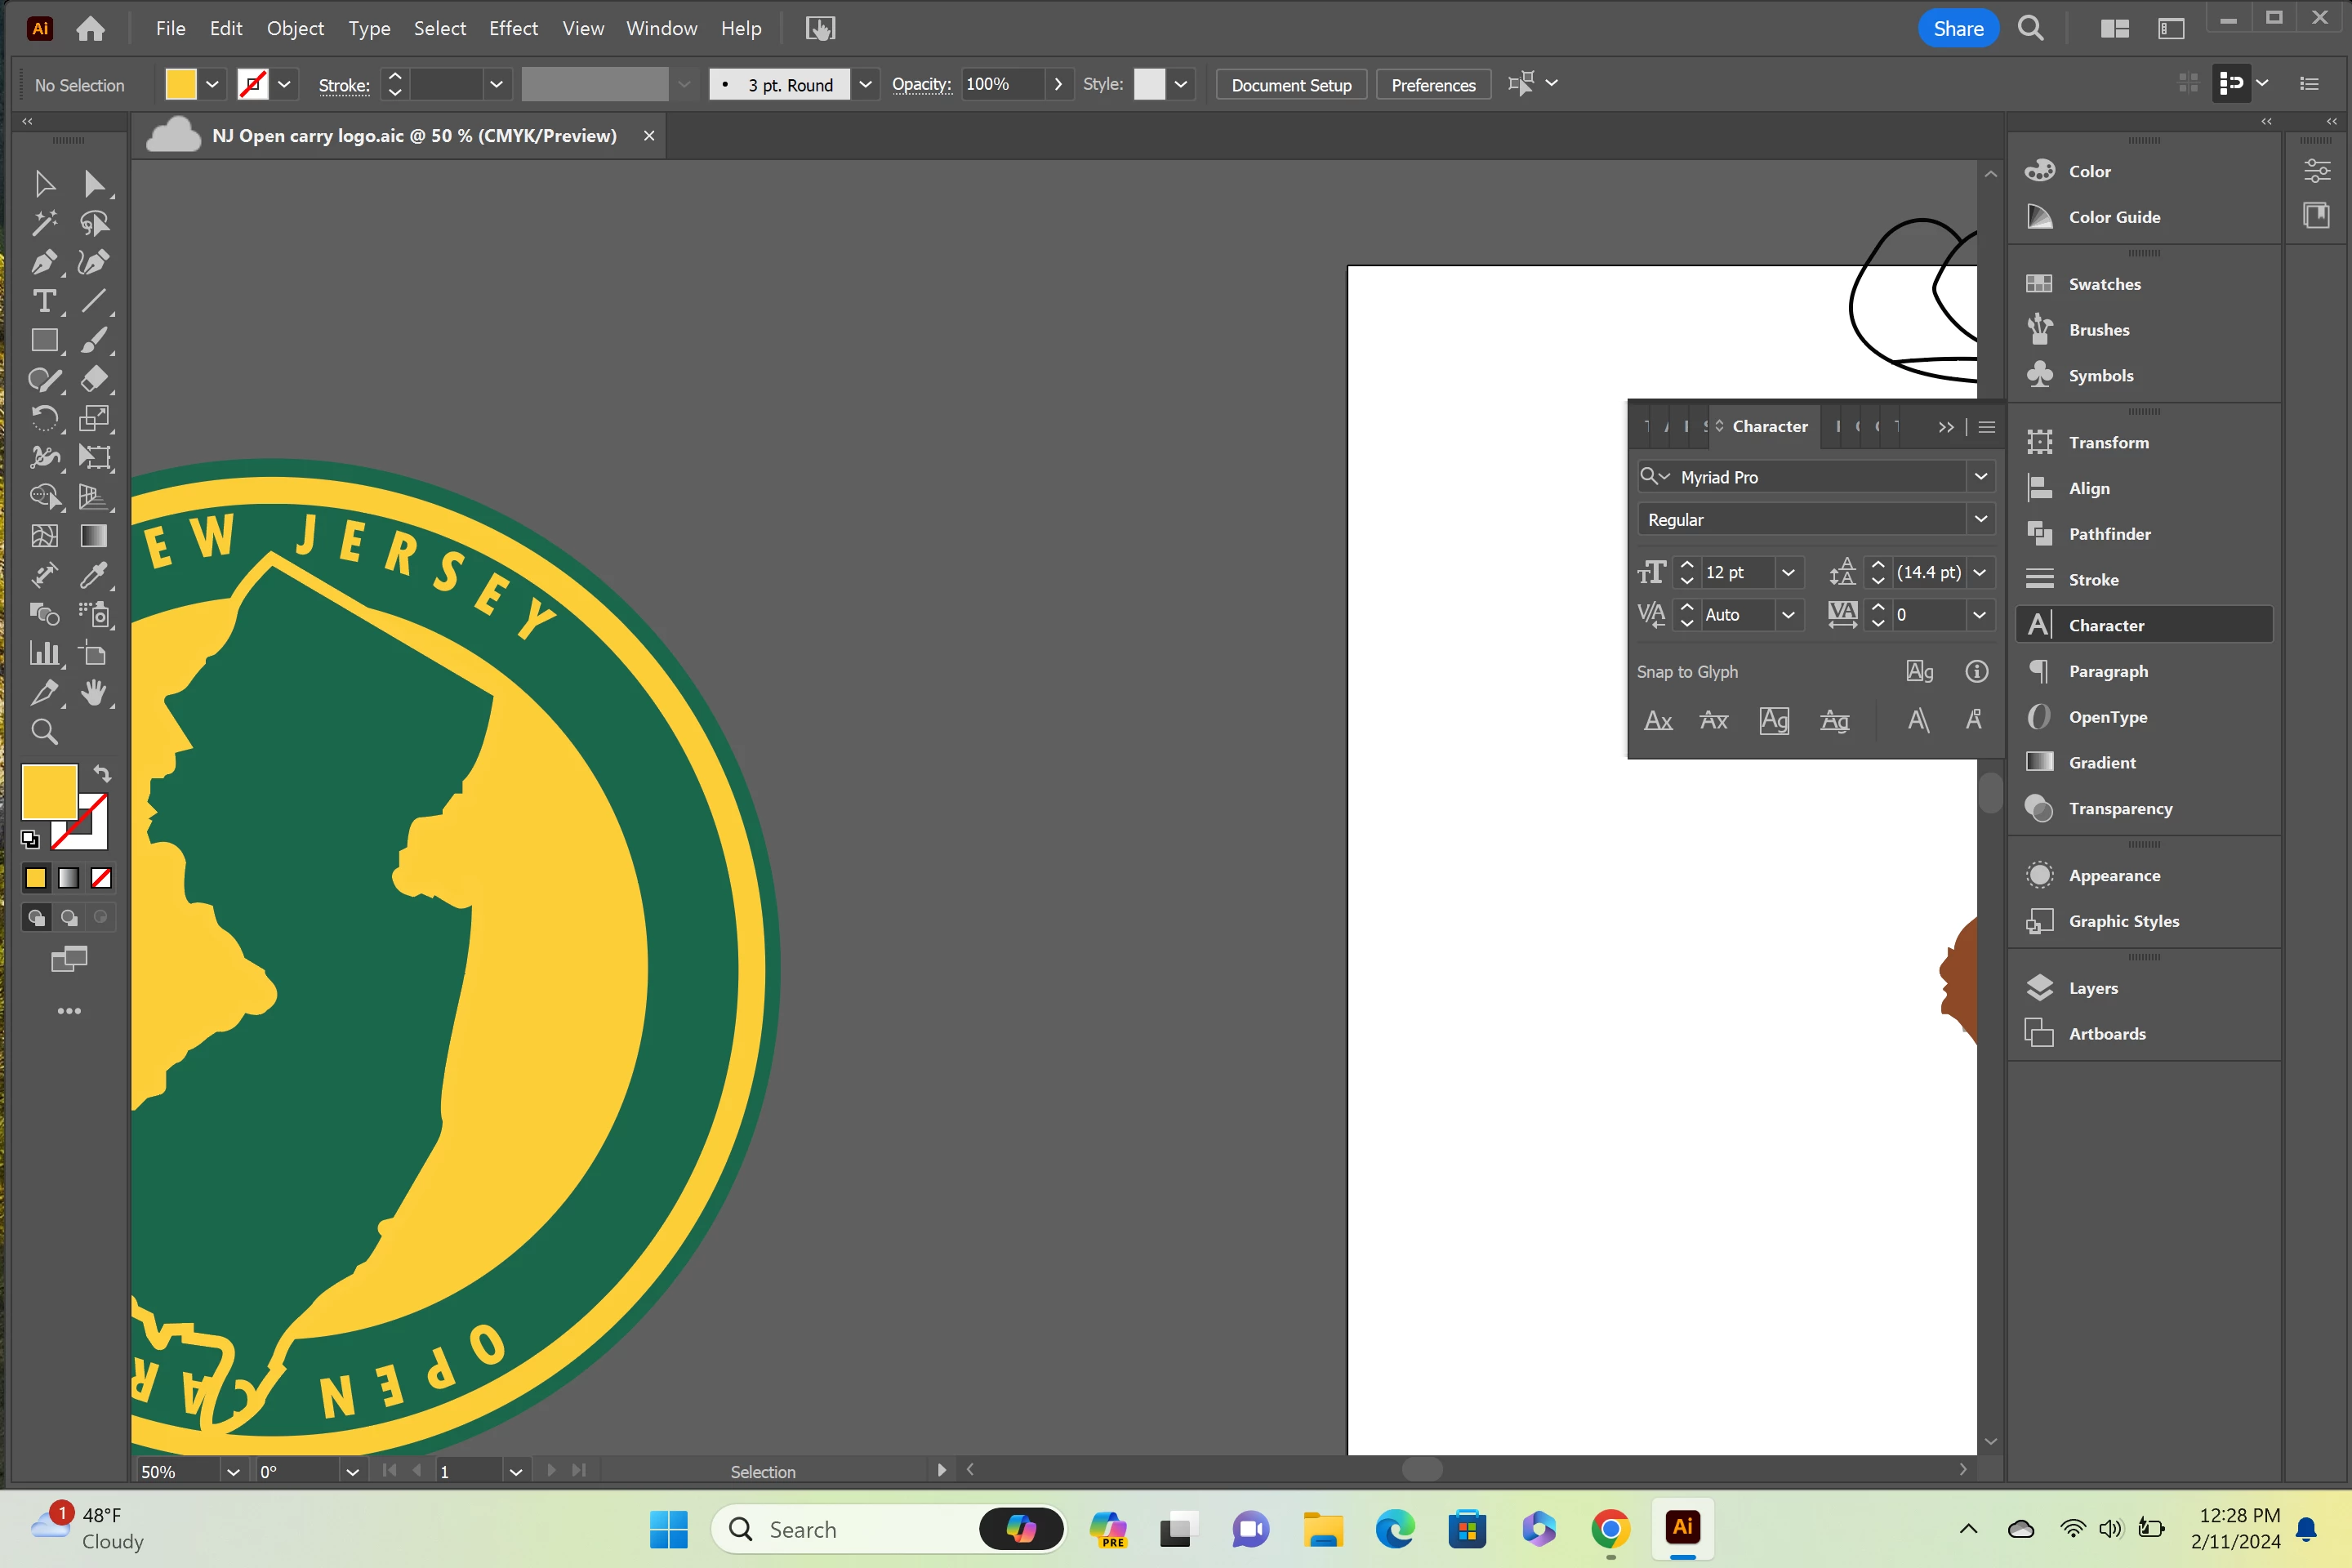The height and width of the screenshot is (1568, 2352).
Task: Pick the Zoom tool in toolbar
Action: [43, 732]
